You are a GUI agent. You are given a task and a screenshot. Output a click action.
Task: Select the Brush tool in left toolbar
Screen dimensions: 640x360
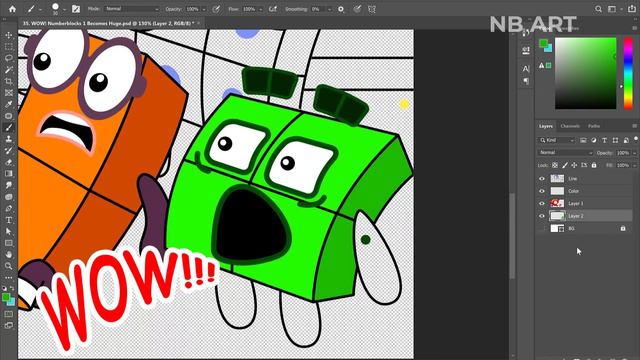pyautogui.click(x=9, y=127)
